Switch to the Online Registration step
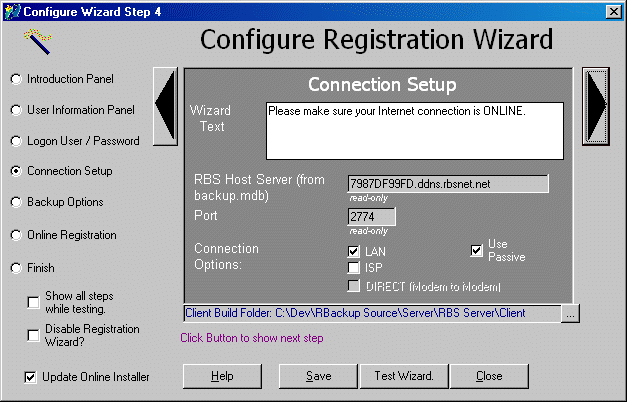The height and width of the screenshot is (402, 627). [x=16, y=235]
